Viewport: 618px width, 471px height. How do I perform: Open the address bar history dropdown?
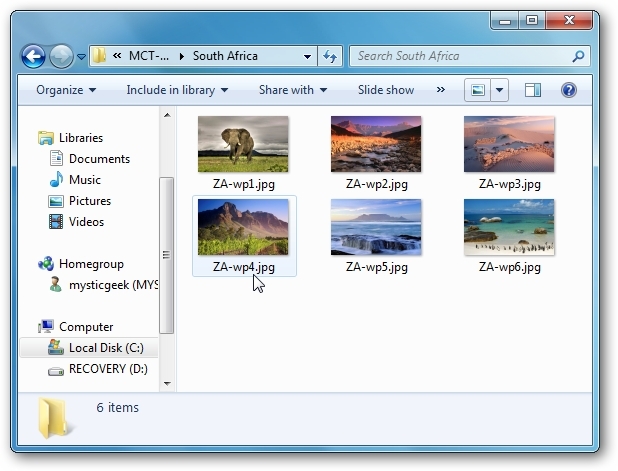[x=307, y=56]
